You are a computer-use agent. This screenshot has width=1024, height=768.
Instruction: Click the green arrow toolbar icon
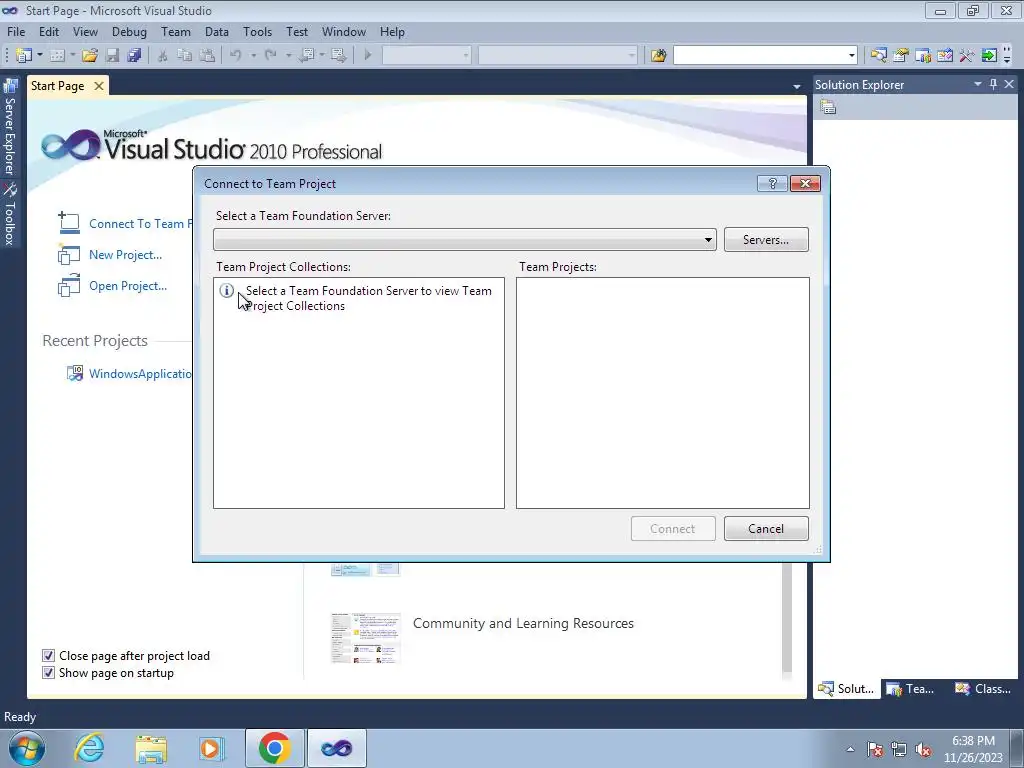(x=989, y=56)
